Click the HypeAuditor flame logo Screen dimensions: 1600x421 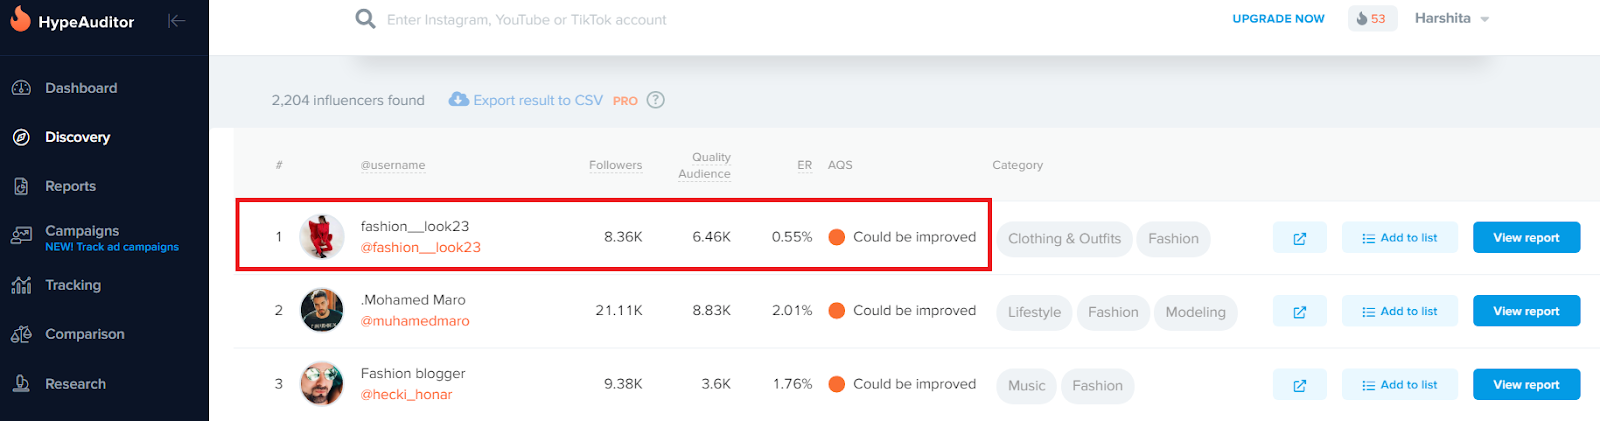pyautogui.click(x=20, y=19)
